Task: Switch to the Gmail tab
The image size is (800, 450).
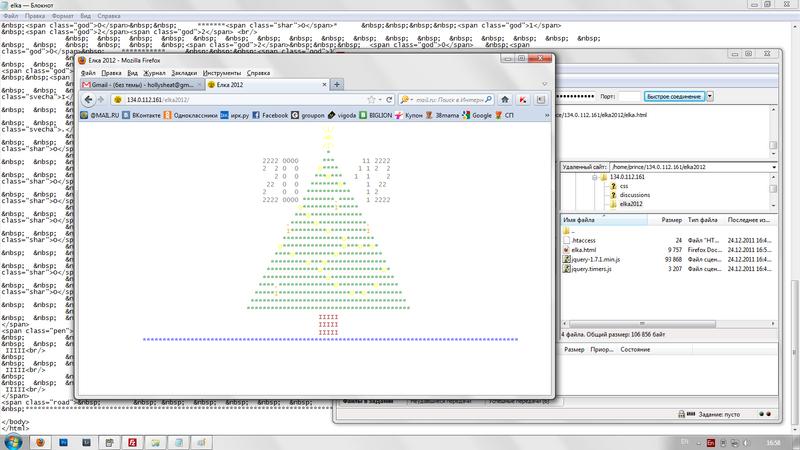Action: tap(142, 85)
